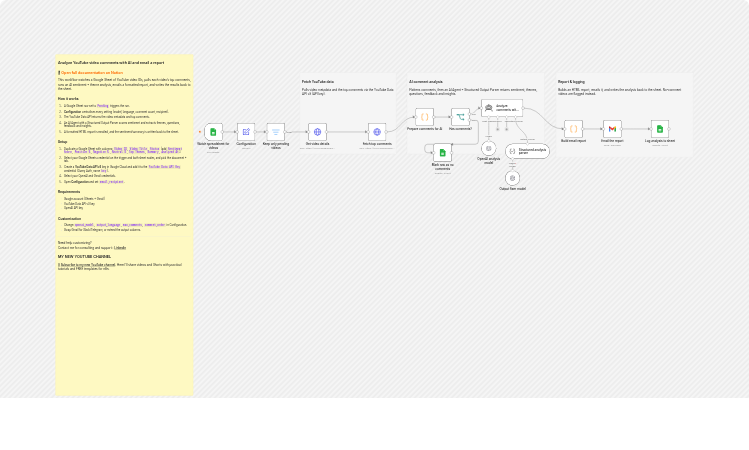Image resolution: width=749 pixels, height=450 pixels.
Task: Click the 'Get video details' node label
Action: (317, 144)
